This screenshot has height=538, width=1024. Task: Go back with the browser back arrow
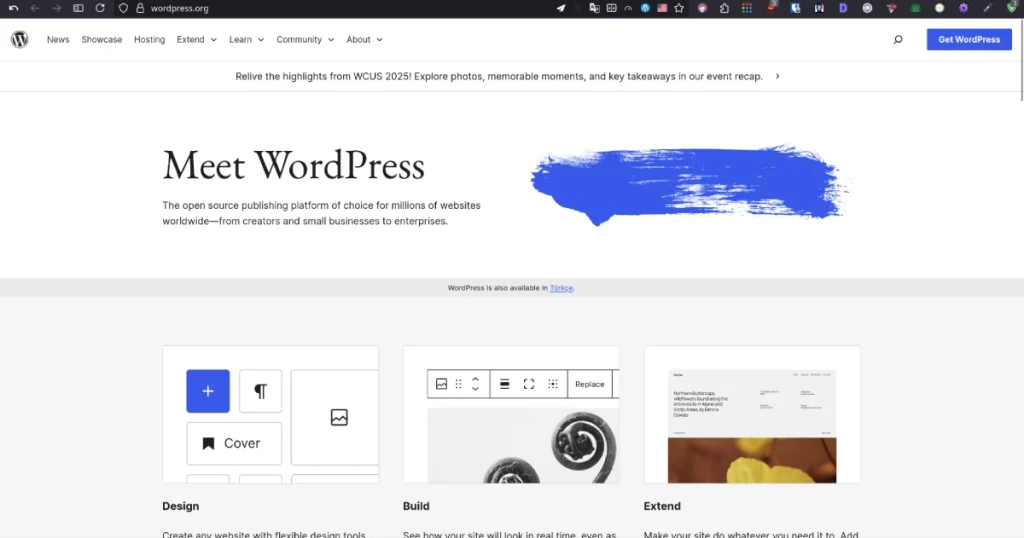coord(35,8)
